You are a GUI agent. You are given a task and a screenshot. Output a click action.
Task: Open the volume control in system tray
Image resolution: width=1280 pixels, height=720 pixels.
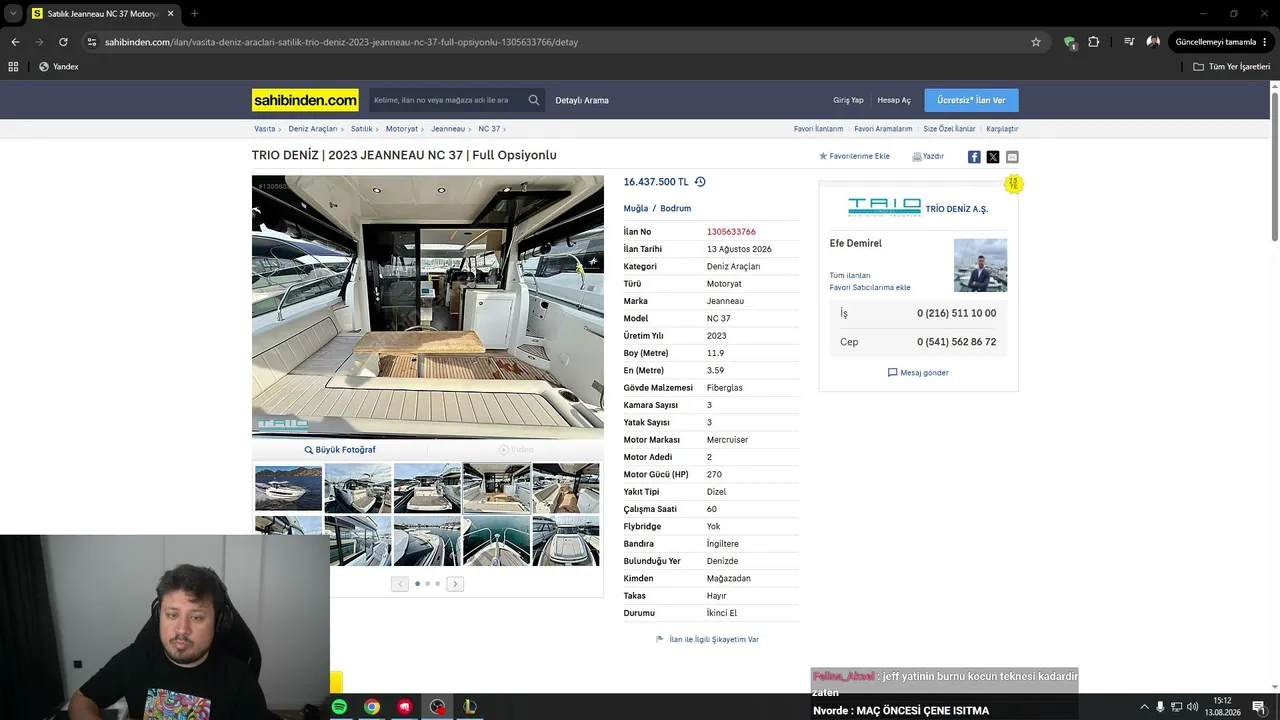click(x=1192, y=707)
